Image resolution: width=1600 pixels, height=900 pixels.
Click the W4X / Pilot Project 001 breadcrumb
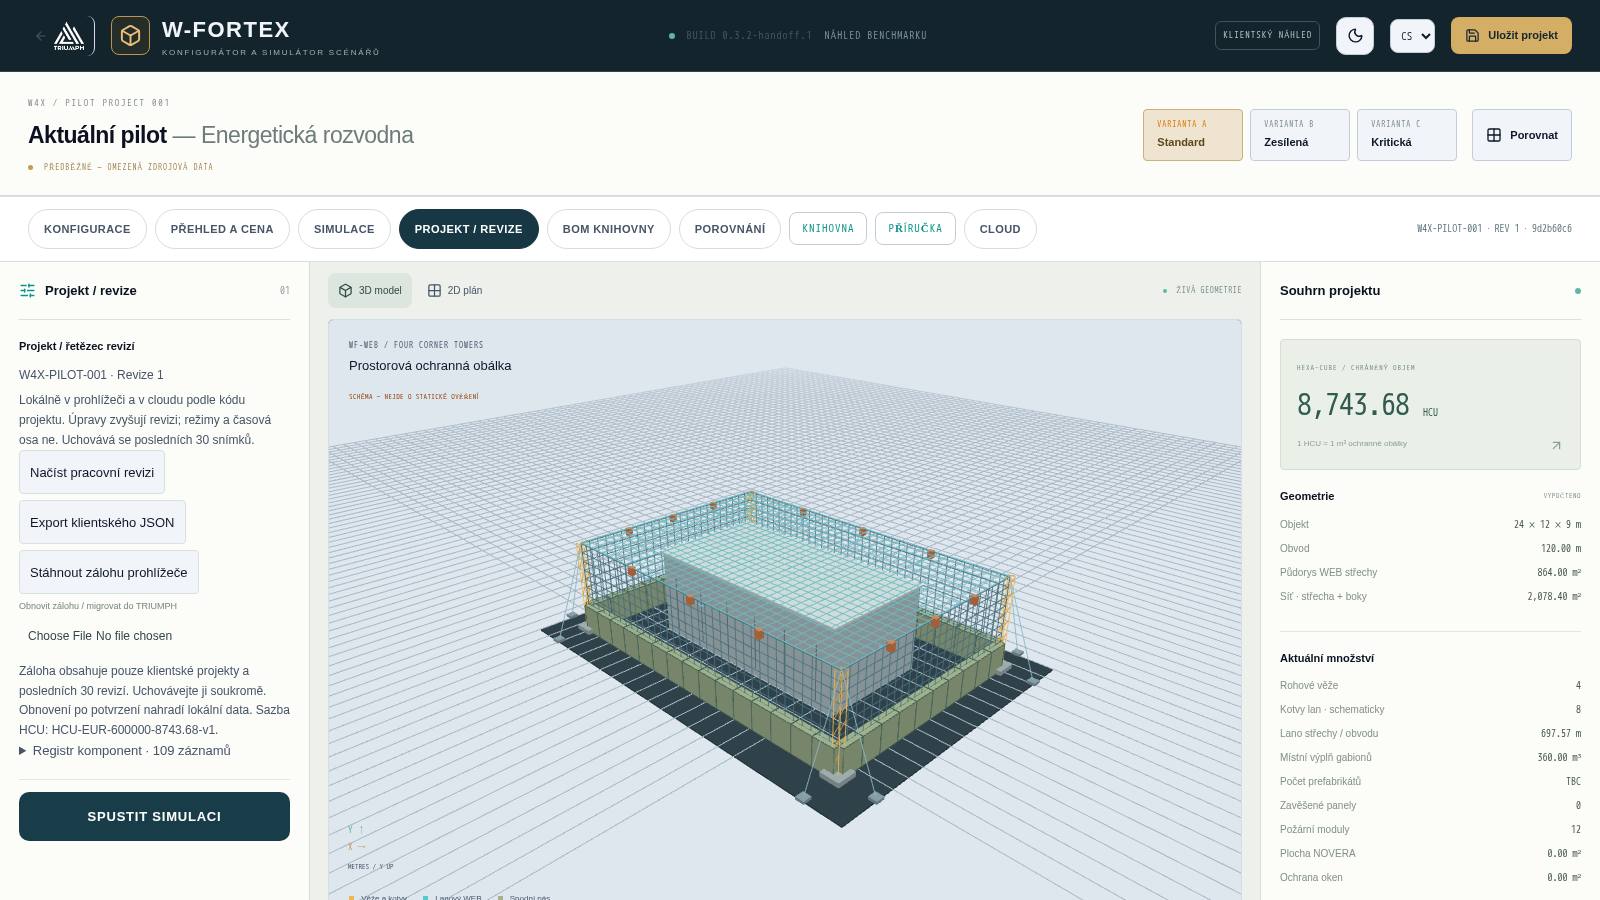99,103
